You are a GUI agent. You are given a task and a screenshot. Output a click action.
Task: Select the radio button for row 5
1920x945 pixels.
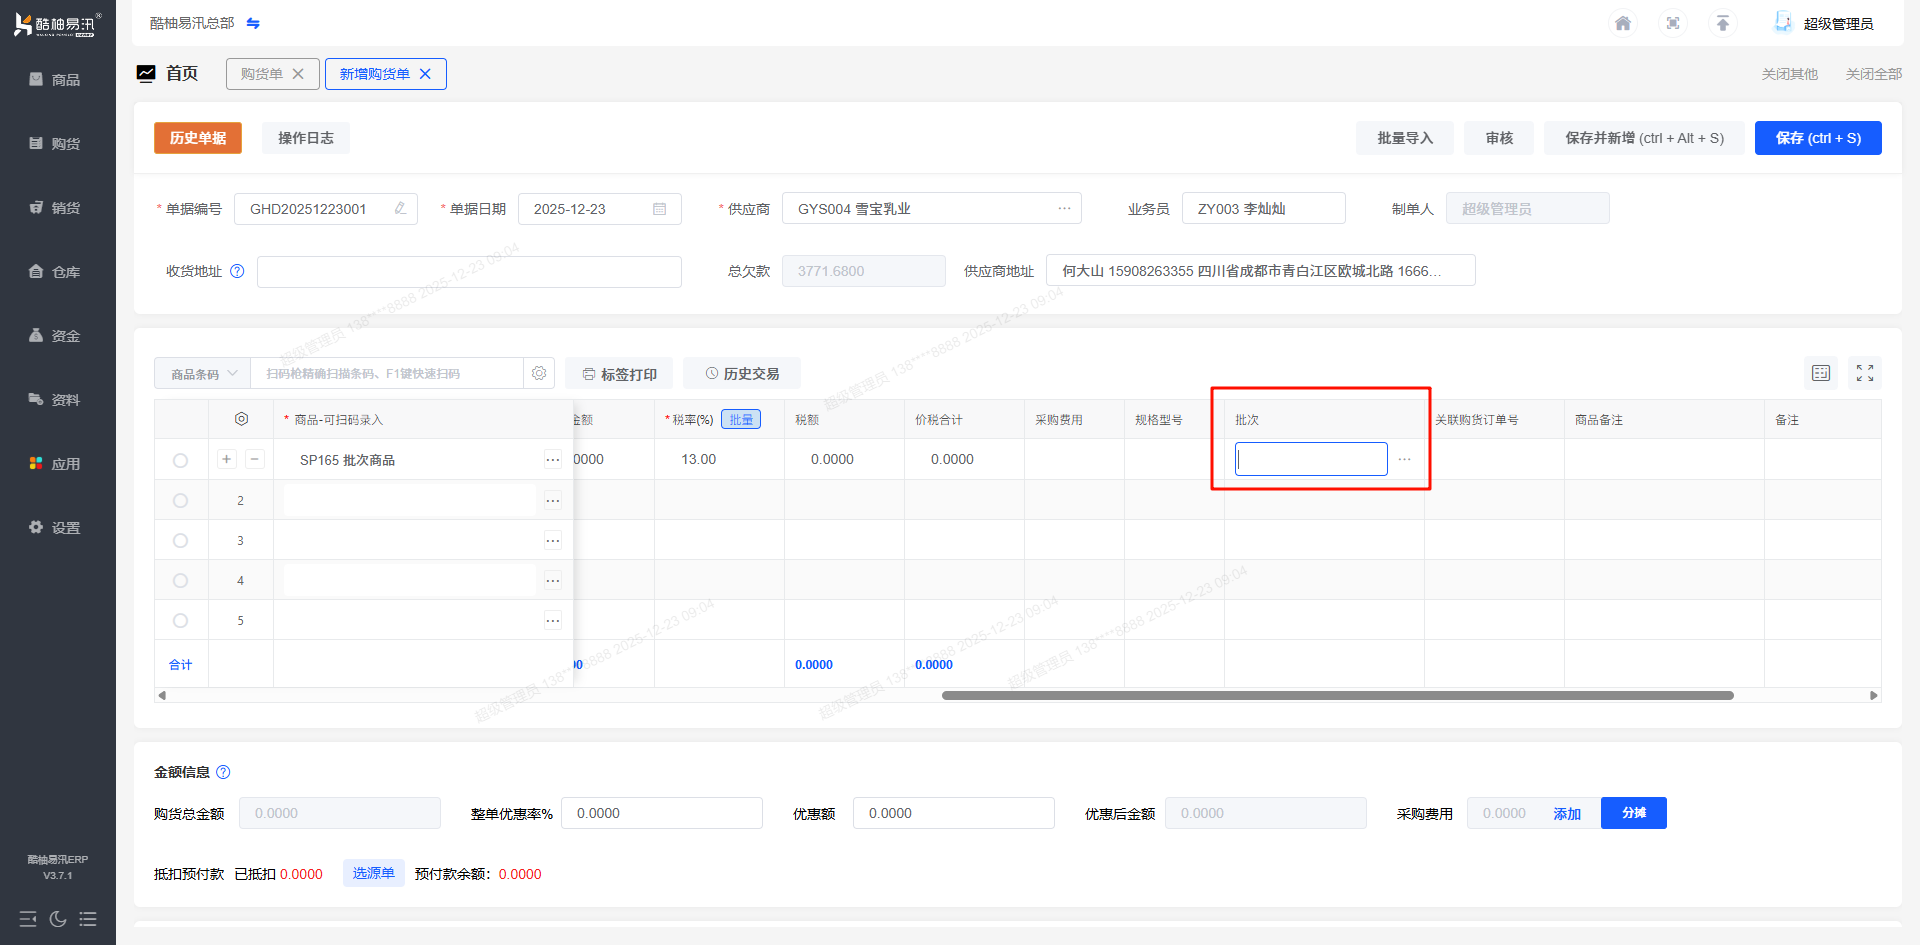point(180,620)
